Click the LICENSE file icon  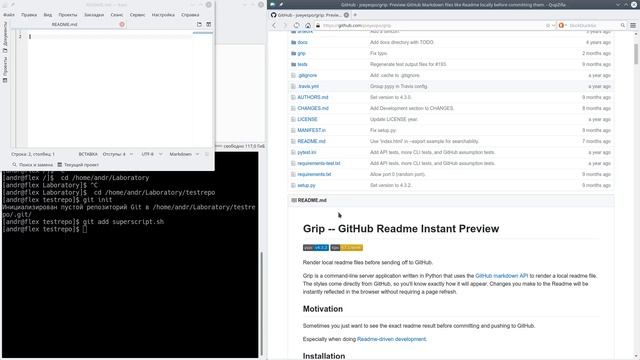[x=293, y=120]
